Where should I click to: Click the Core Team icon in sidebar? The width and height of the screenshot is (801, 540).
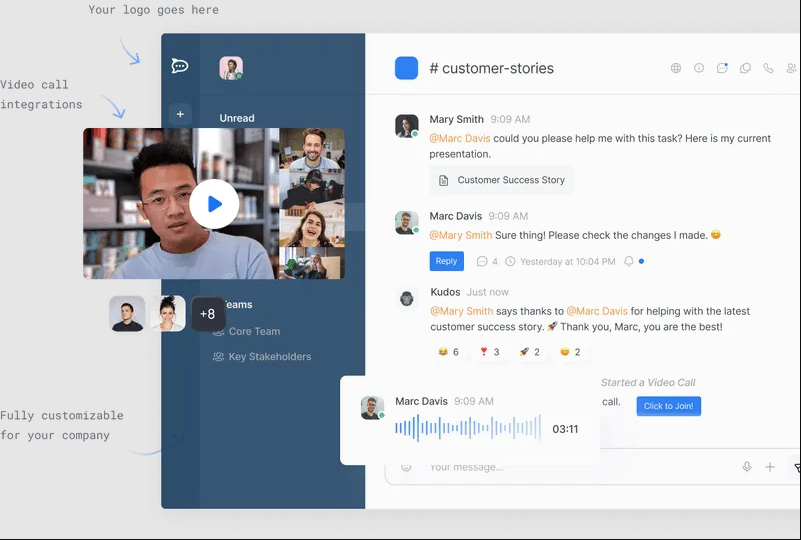click(x=219, y=332)
